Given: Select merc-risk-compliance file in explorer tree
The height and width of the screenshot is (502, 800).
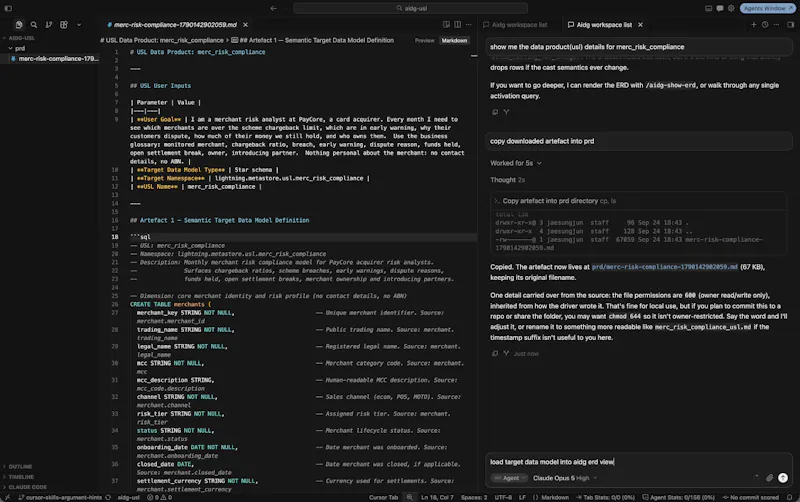Looking at the screenshot, I should pyautogui.click(x=54, y=59).
